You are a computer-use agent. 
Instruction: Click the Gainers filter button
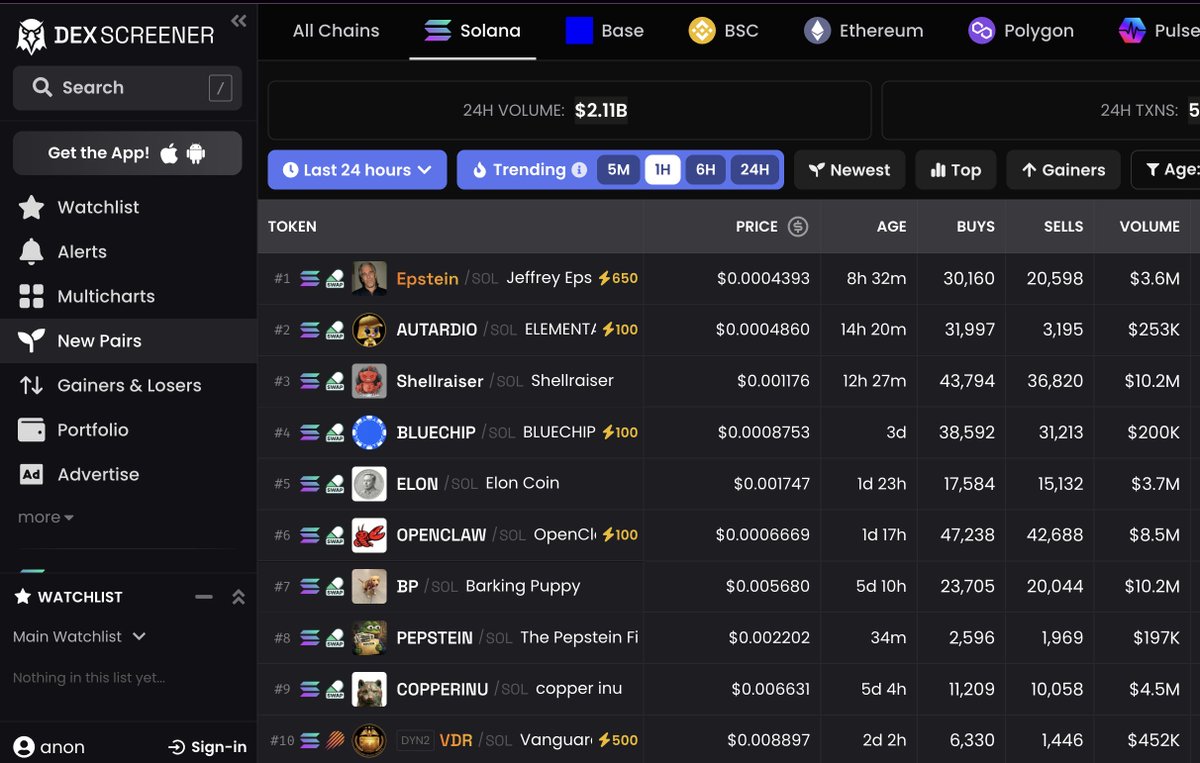click(x=1063, y=170)
